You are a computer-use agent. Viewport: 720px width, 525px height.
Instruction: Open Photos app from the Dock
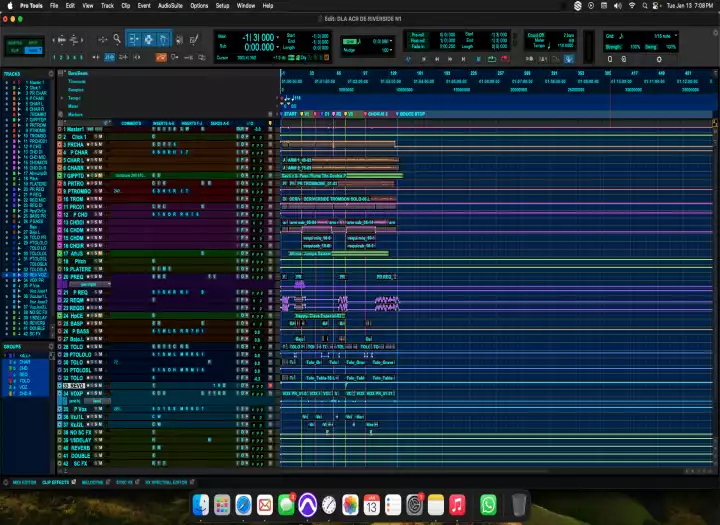point(350,505)
